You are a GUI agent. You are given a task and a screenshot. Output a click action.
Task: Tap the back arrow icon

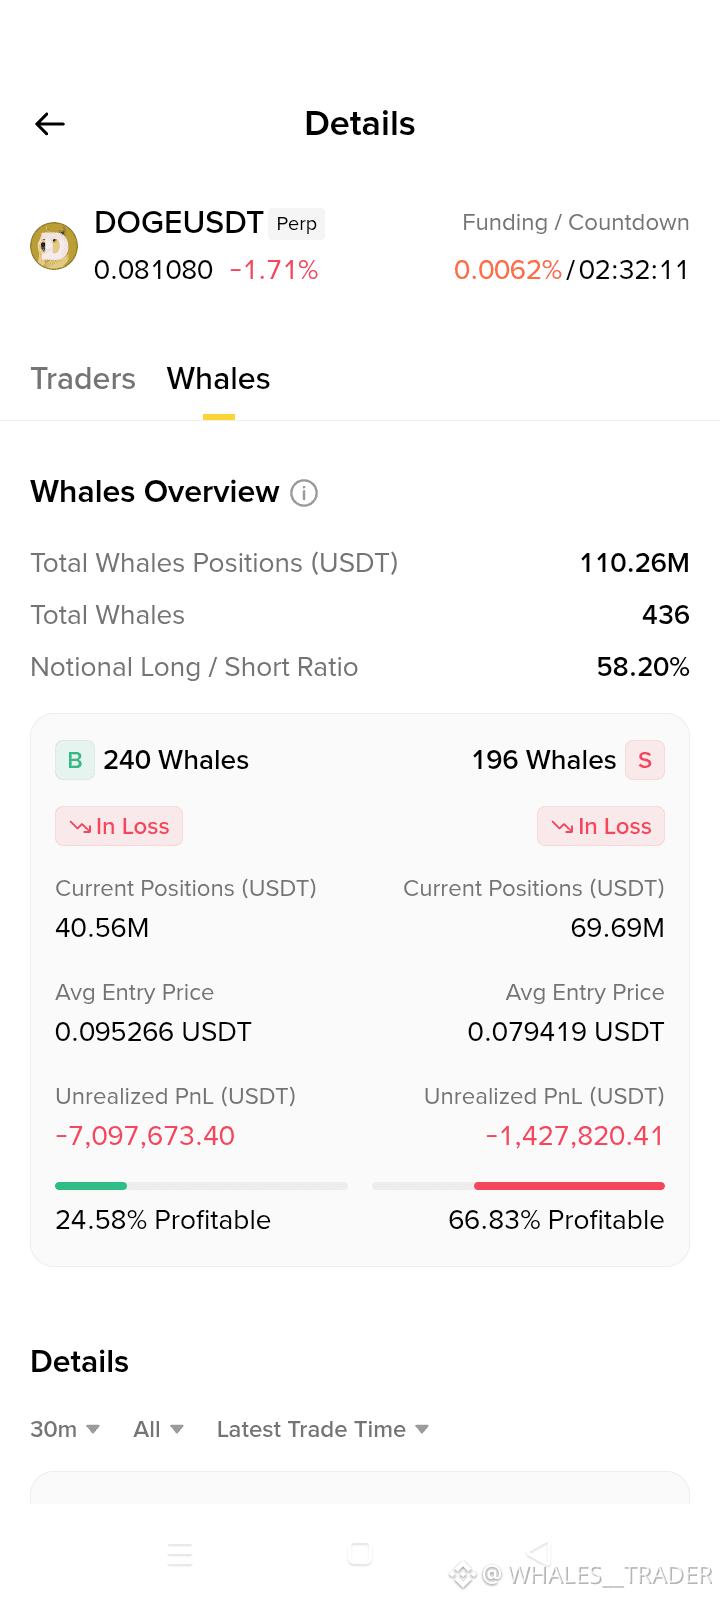50,124
